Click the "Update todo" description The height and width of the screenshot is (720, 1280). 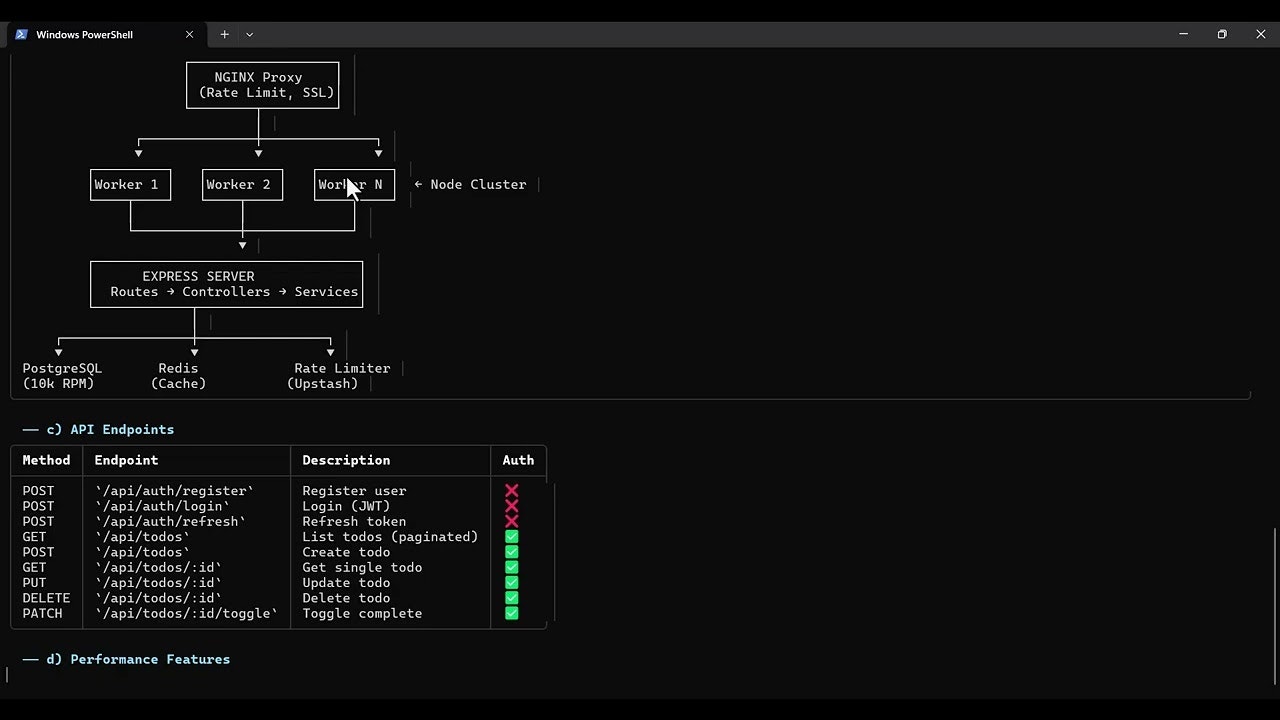pos(346,583)
